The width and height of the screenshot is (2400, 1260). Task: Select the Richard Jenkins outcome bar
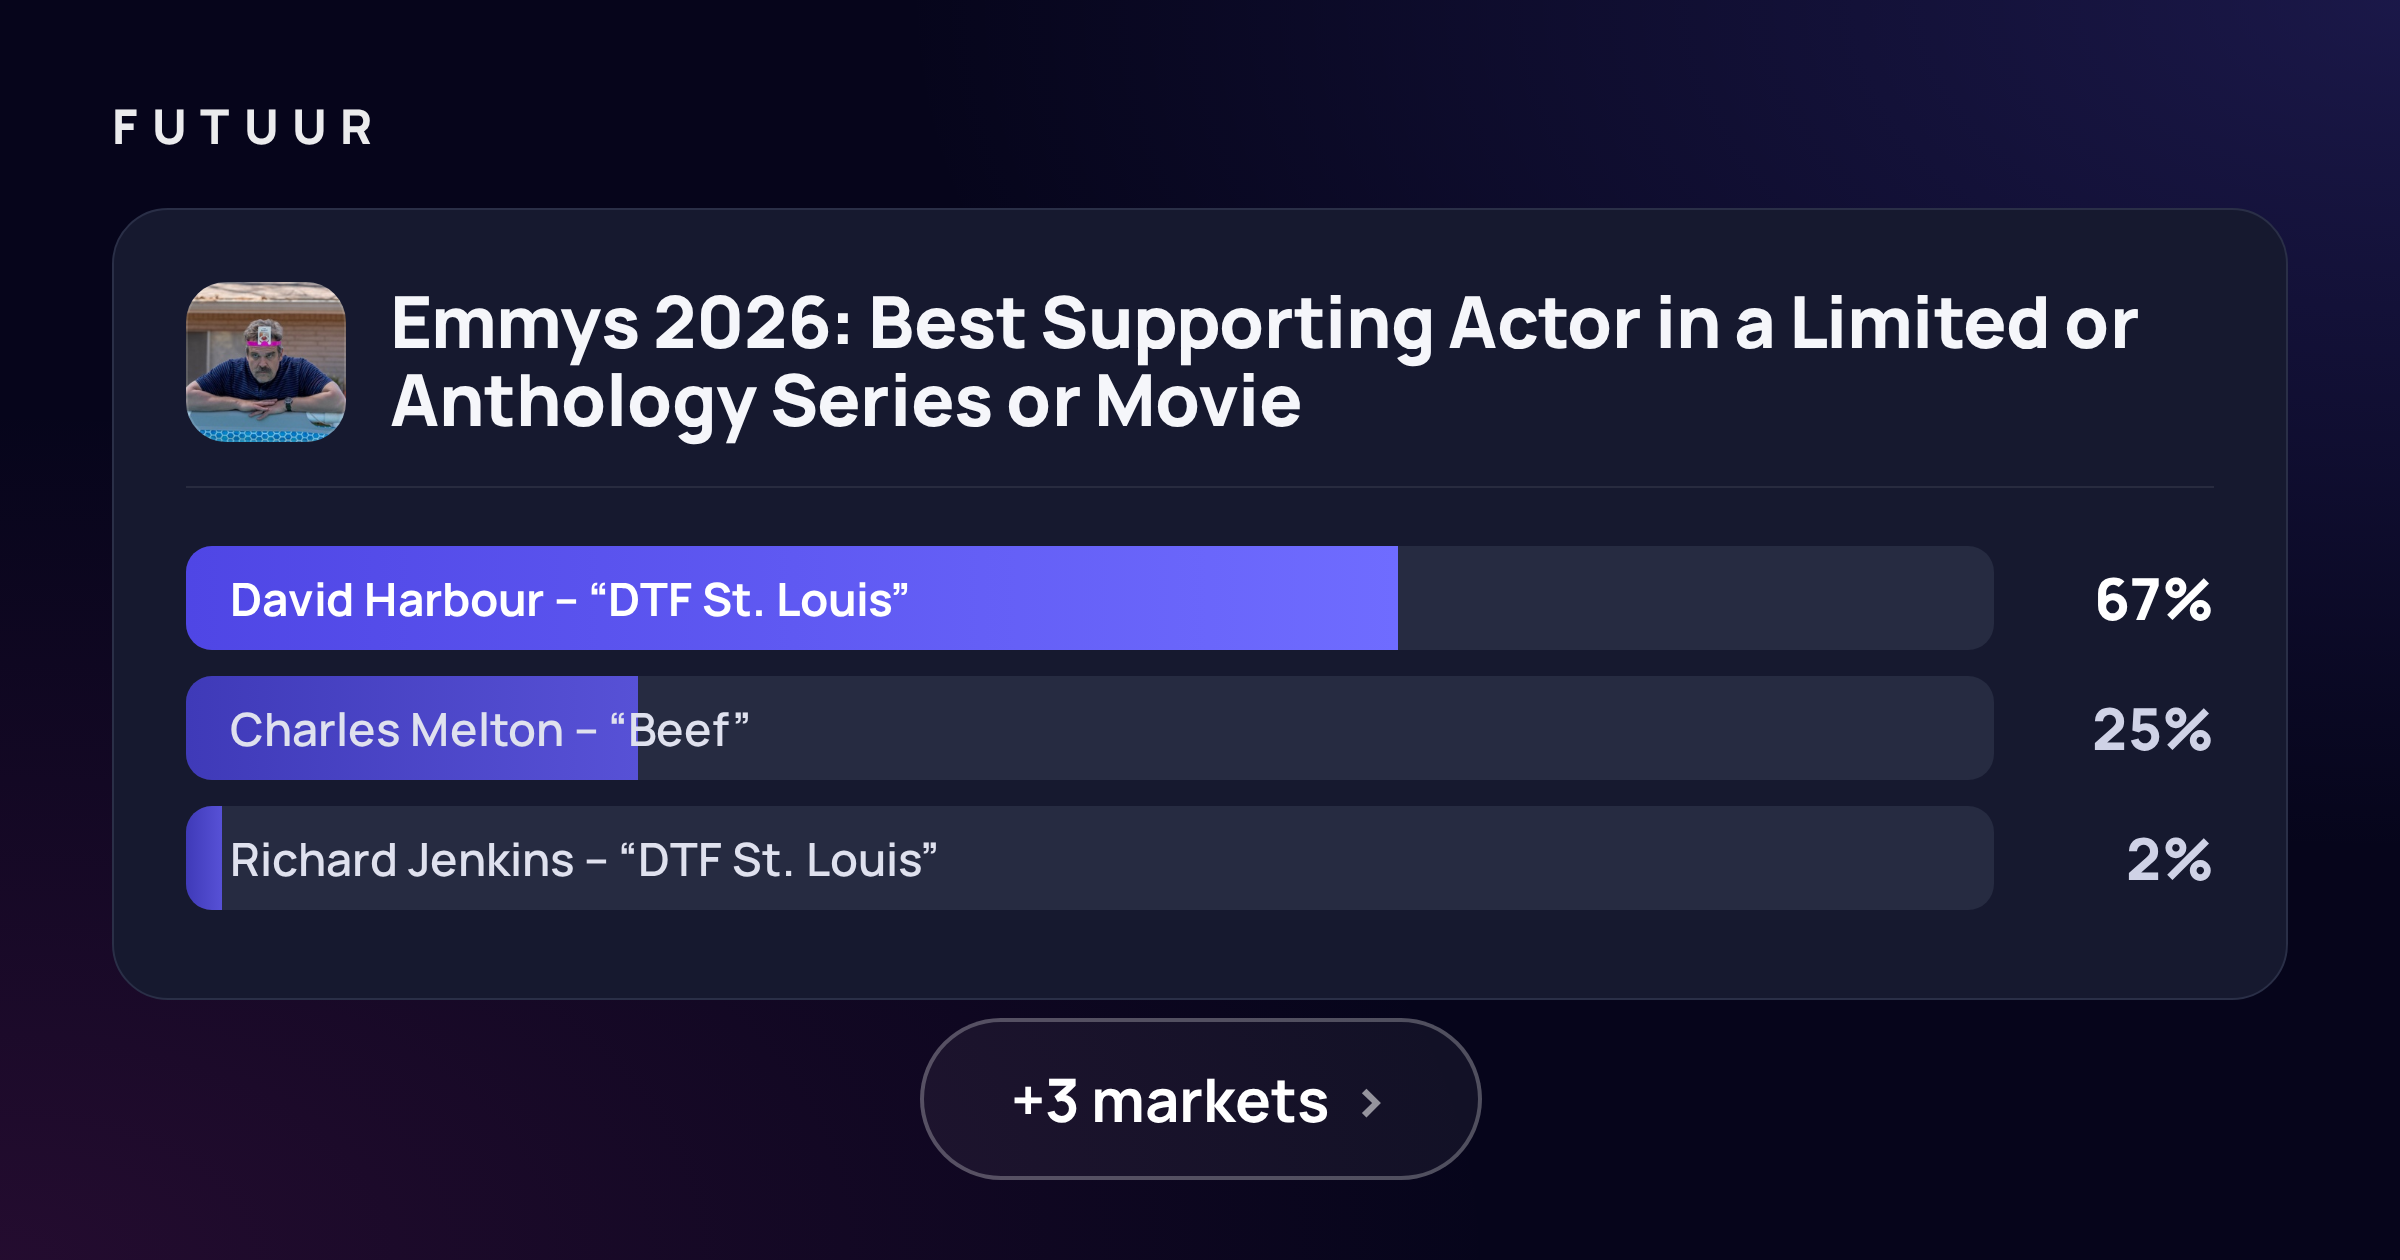coord(1090,858)
